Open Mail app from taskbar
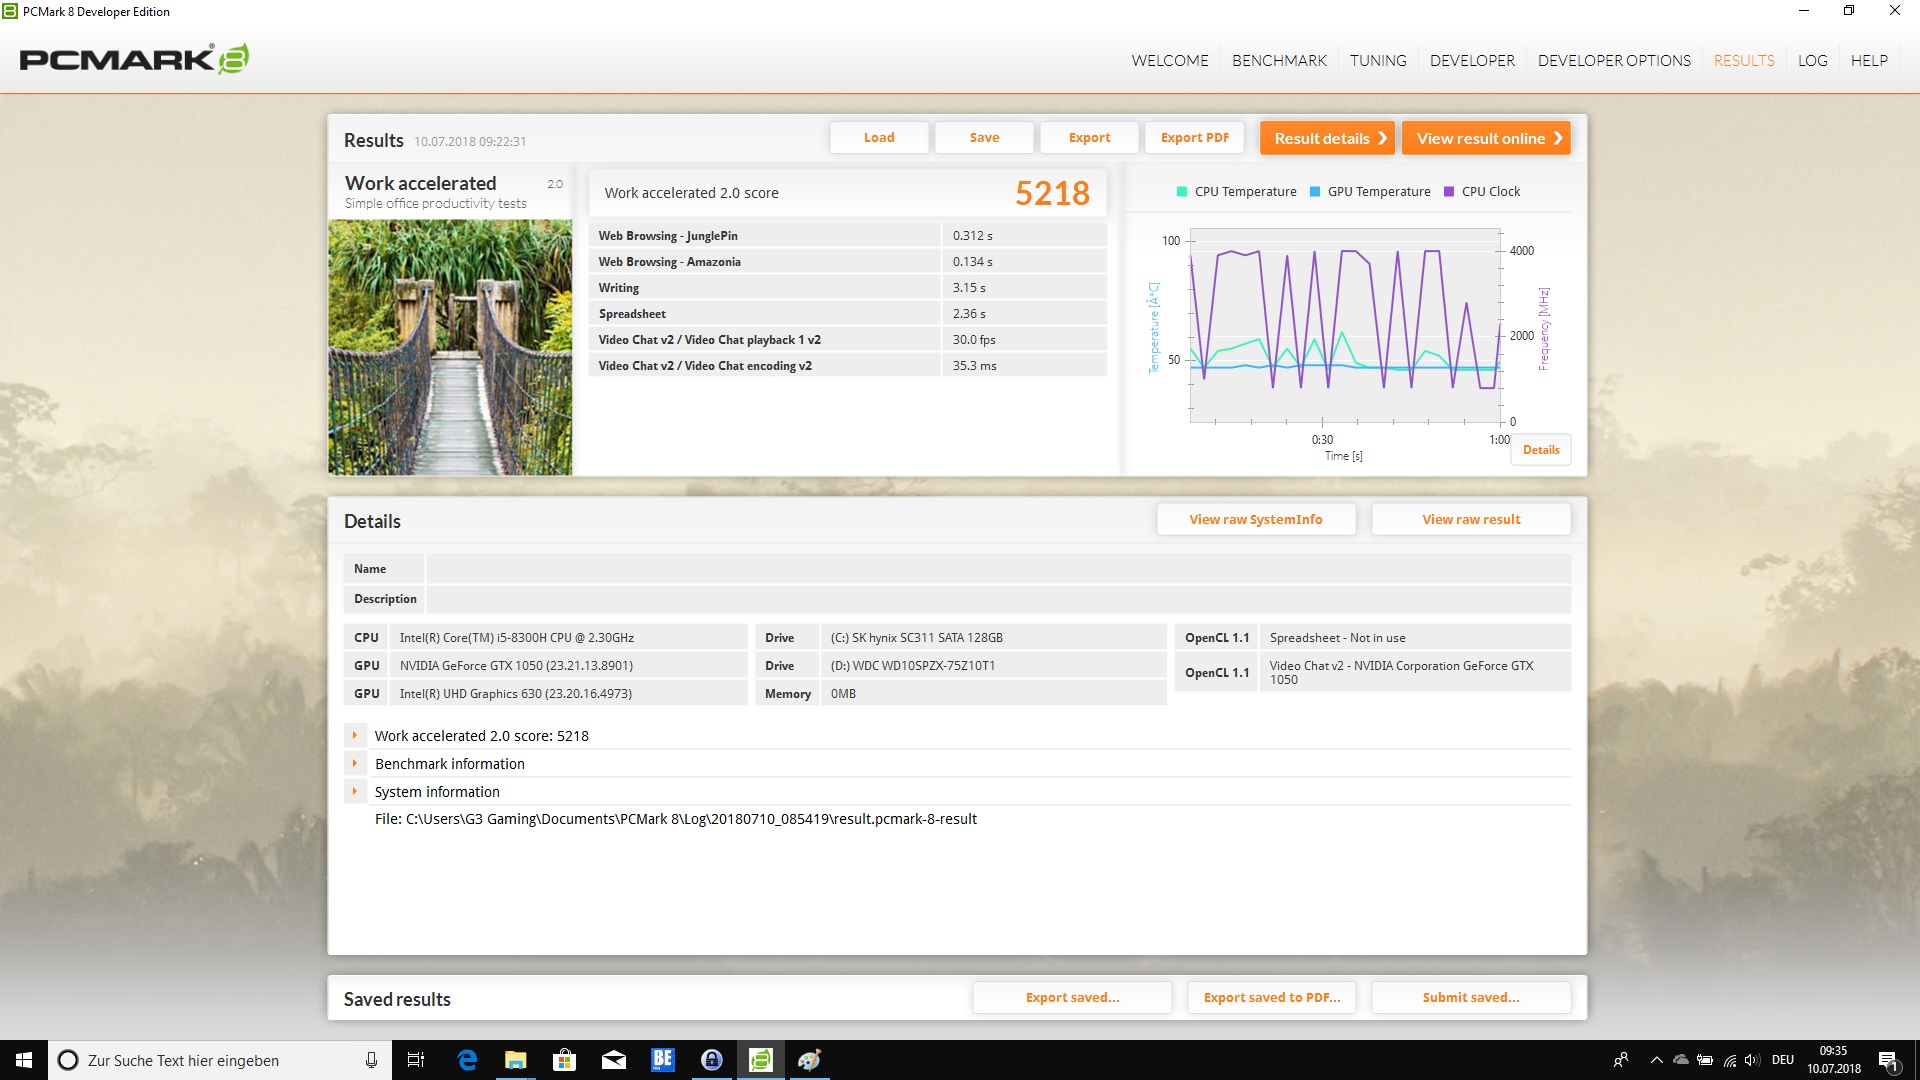1920x1080 pixels. click(613, 1060)
